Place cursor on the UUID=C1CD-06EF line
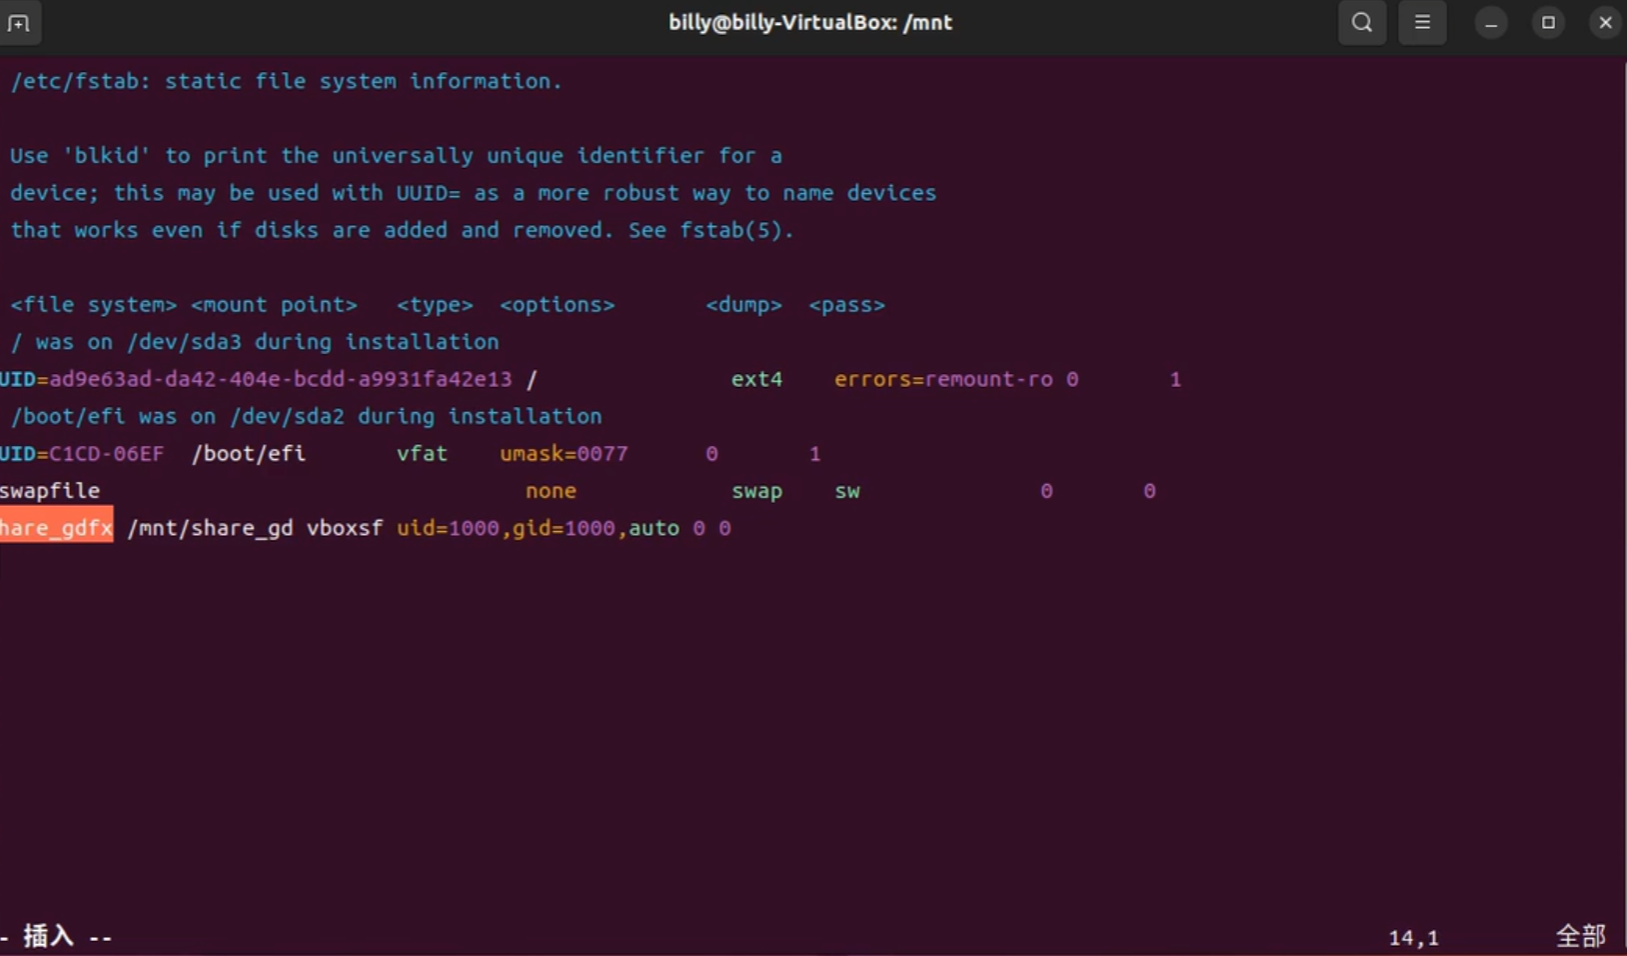The image size is (1627, 956). tap(83, 453)
